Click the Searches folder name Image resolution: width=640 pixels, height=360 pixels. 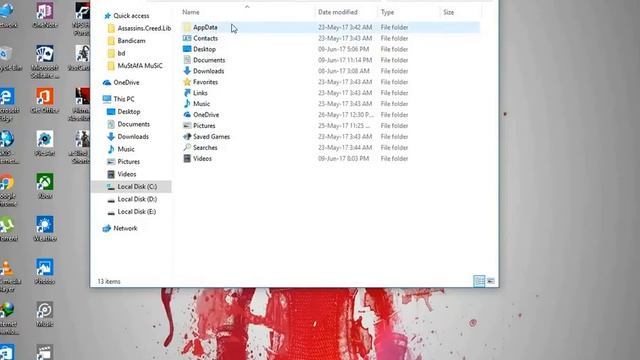[205, 148]
